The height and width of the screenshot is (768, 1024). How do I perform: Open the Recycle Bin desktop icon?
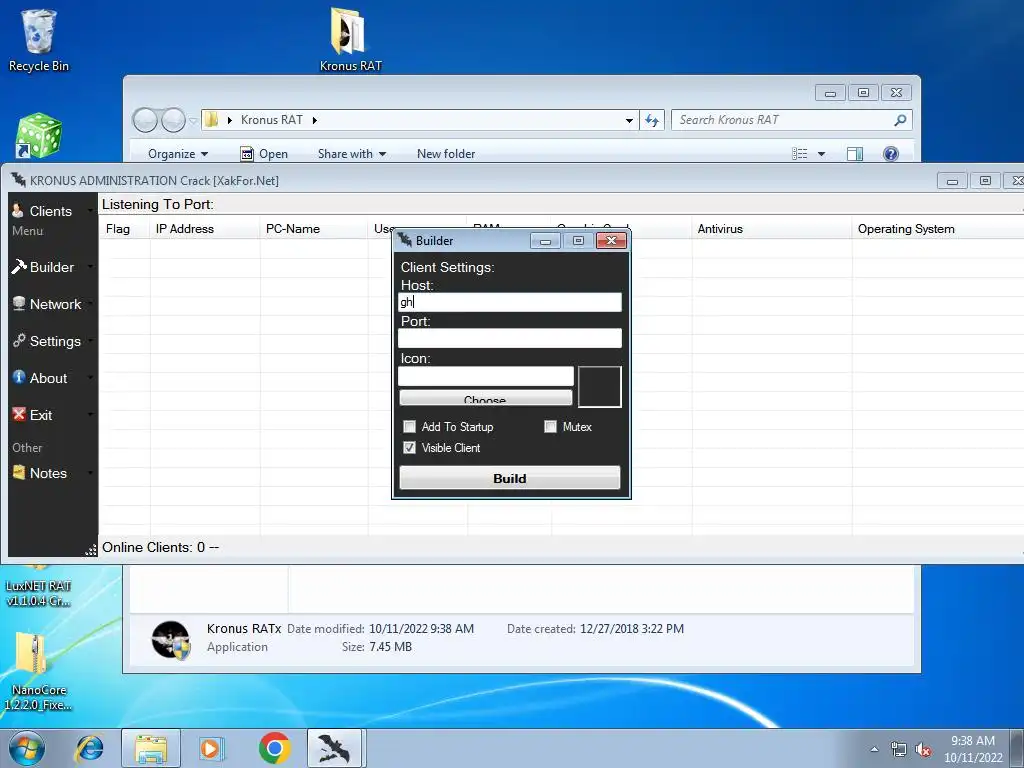coord(39,40)
